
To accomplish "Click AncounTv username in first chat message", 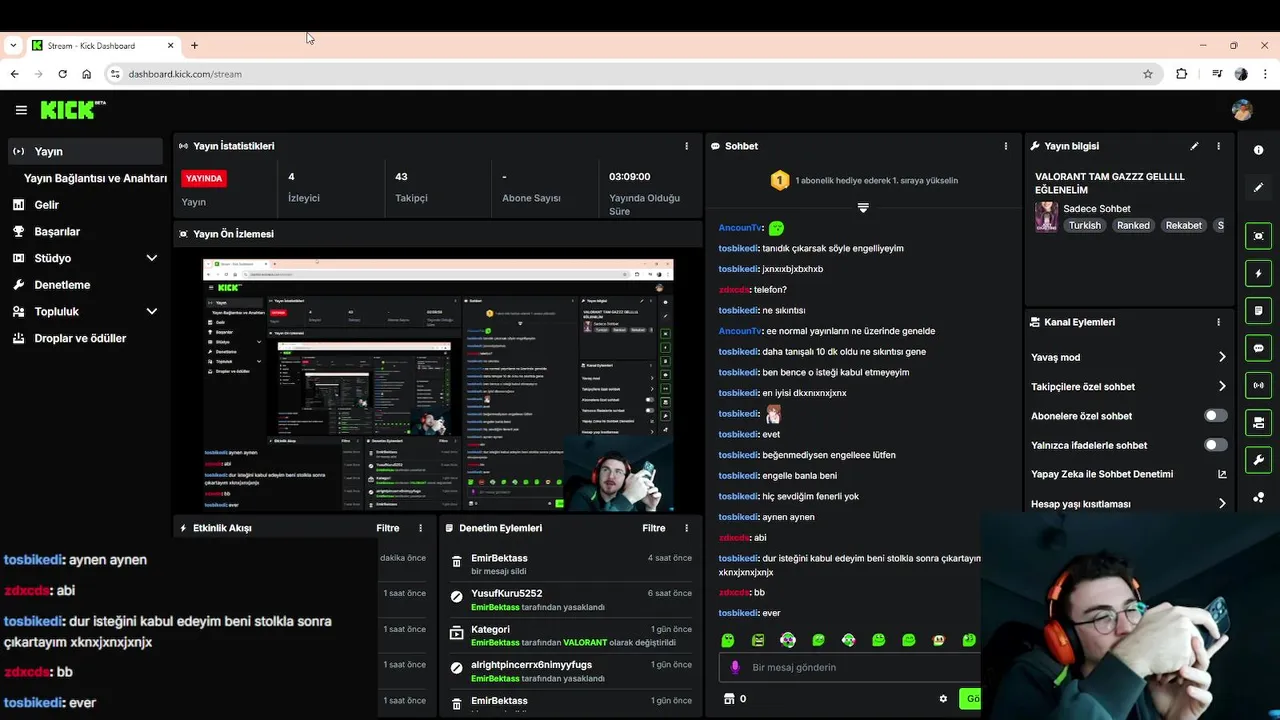I will (740, 228).
